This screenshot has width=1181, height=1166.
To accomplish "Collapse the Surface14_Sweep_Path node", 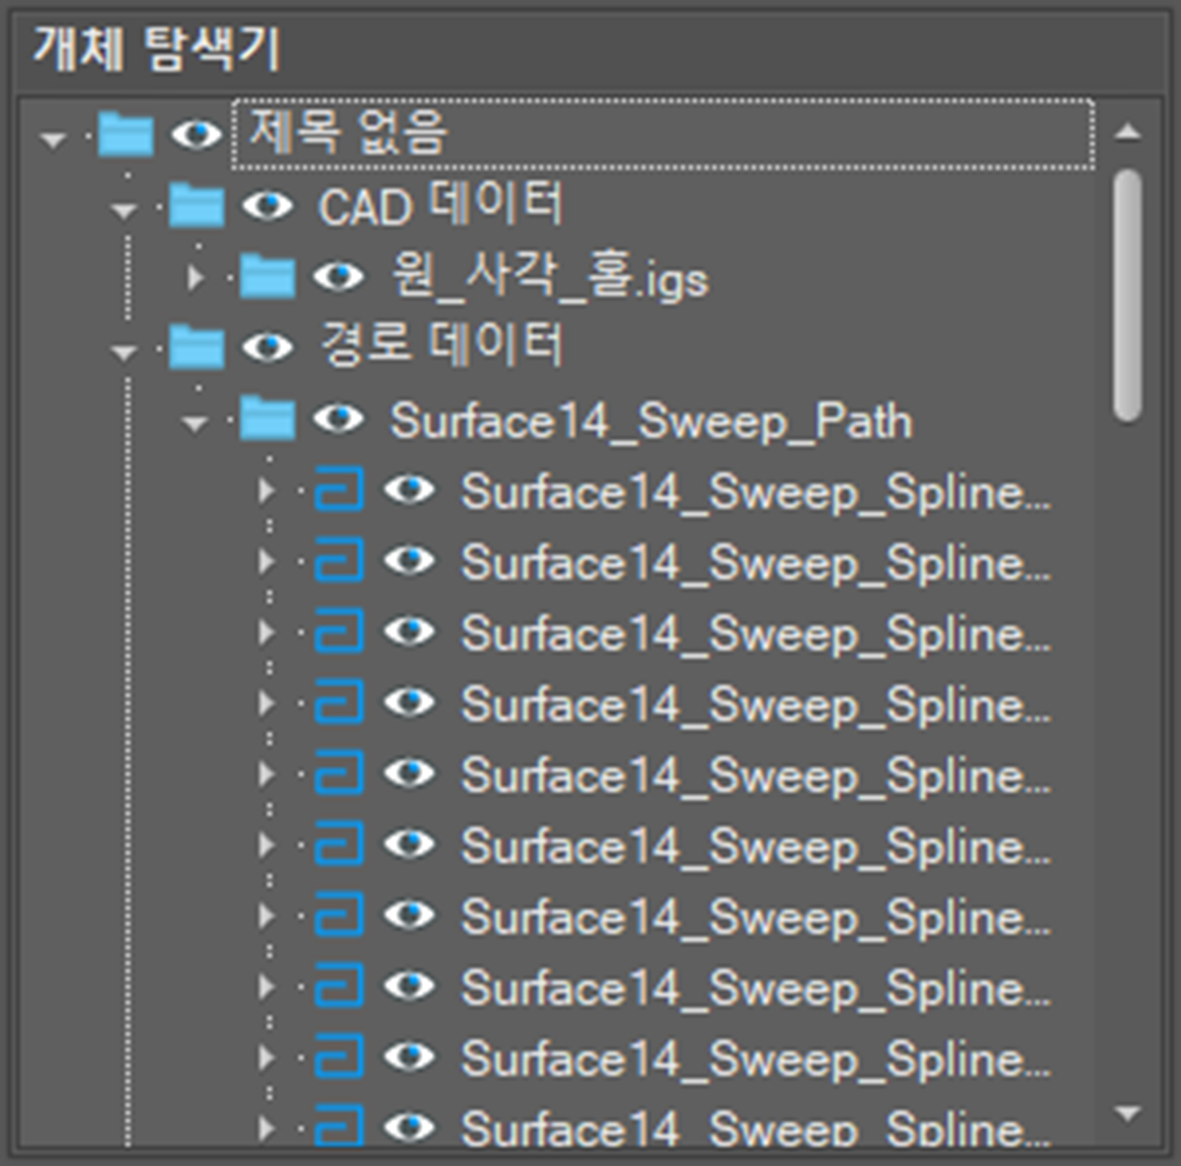I will coord(195,423).
